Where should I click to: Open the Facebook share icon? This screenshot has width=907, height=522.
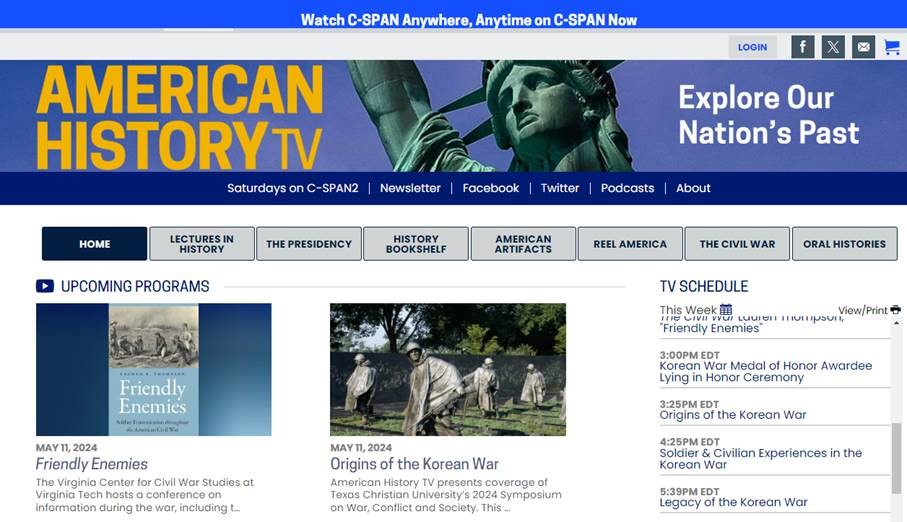click(x=802, y=47)
